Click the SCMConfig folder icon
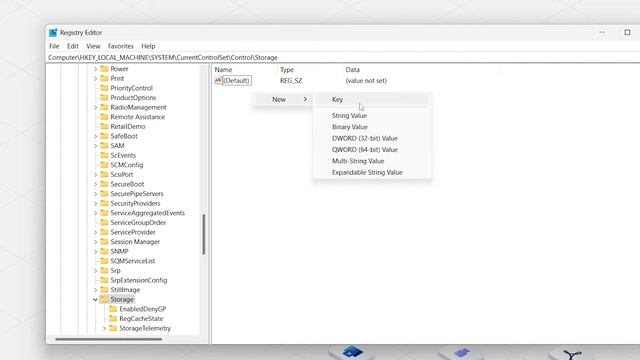Screen dimensions: 640x360 pyautogui.click(x=104, y=165)
